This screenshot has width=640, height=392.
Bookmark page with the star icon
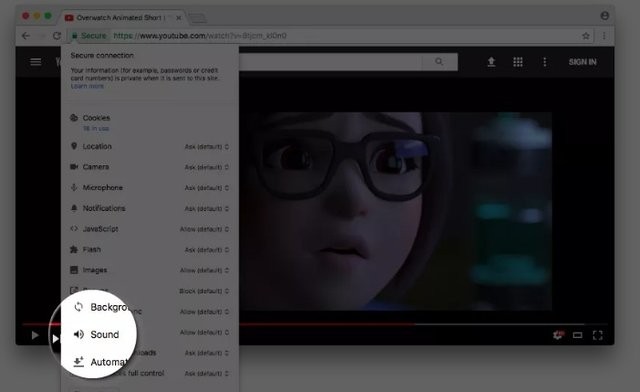pyautogui.click(x=586, y=36)
